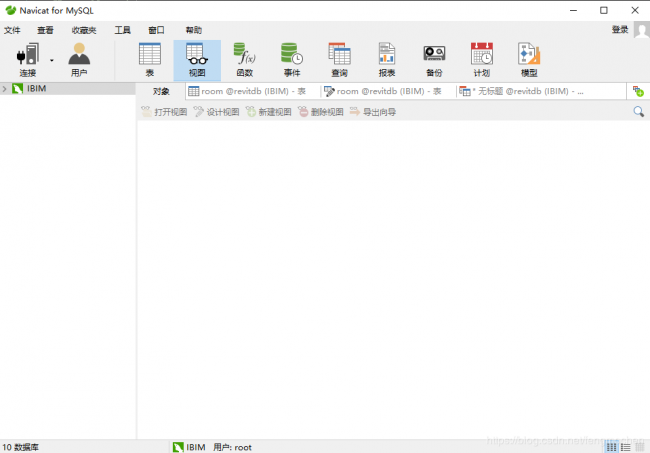Select the 模型 (Model) toolbar icon
This screenshot has height=453, width=650.
pos(528,58)
